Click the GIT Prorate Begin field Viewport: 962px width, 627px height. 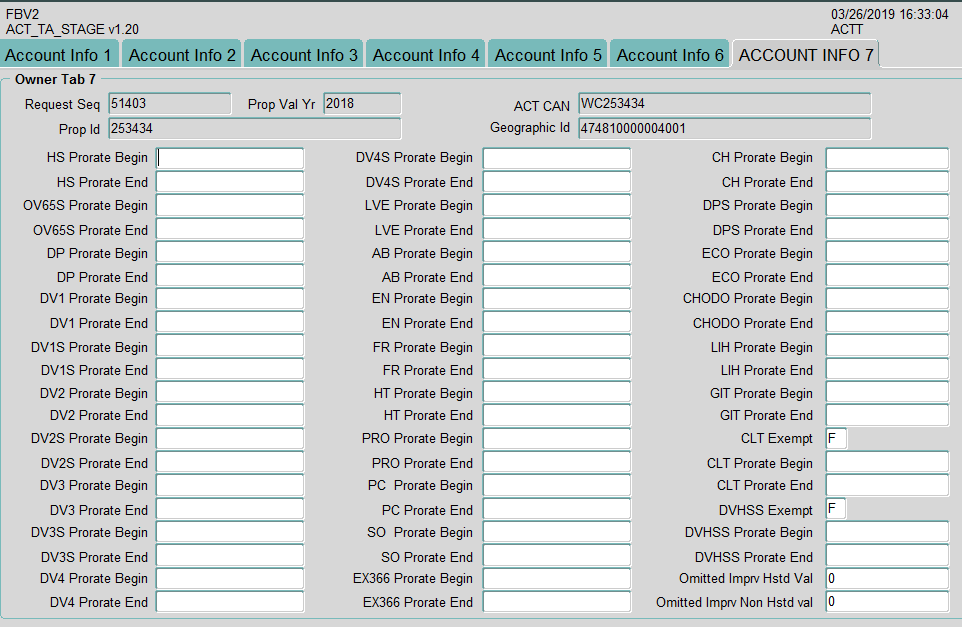click(x=886, y=393)
